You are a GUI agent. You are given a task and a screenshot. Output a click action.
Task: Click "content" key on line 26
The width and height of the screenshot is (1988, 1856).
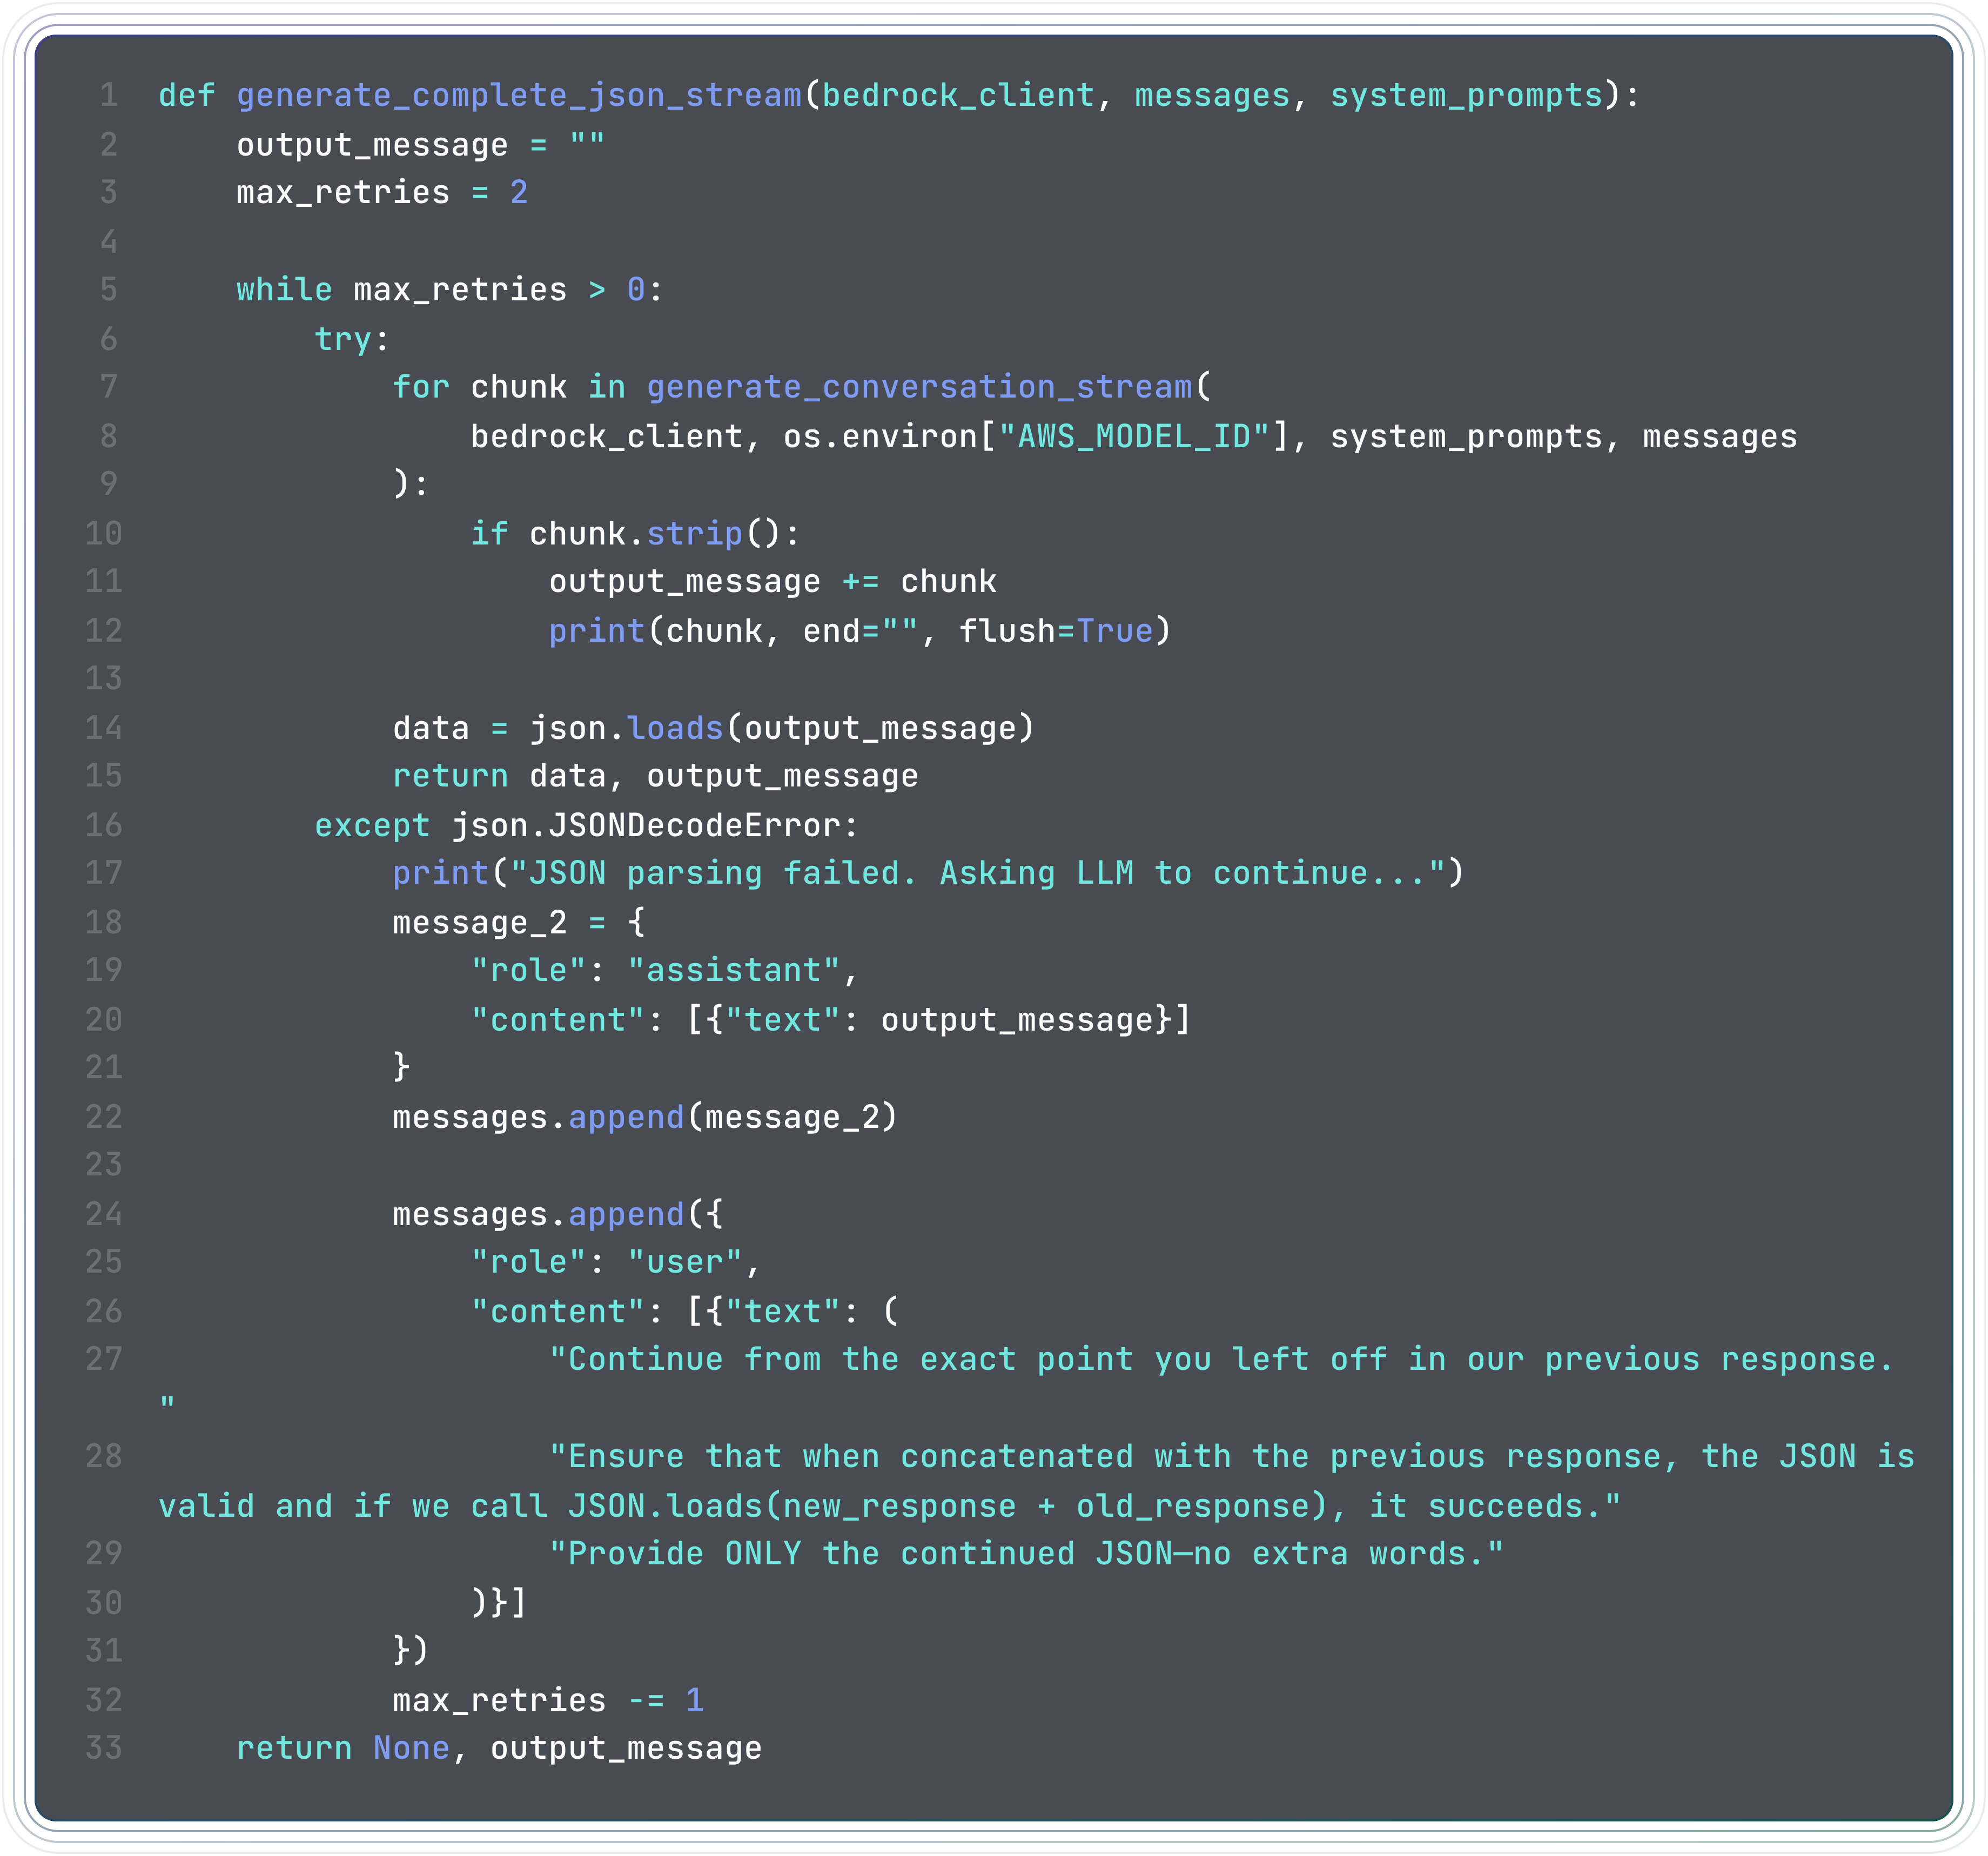558,1311
